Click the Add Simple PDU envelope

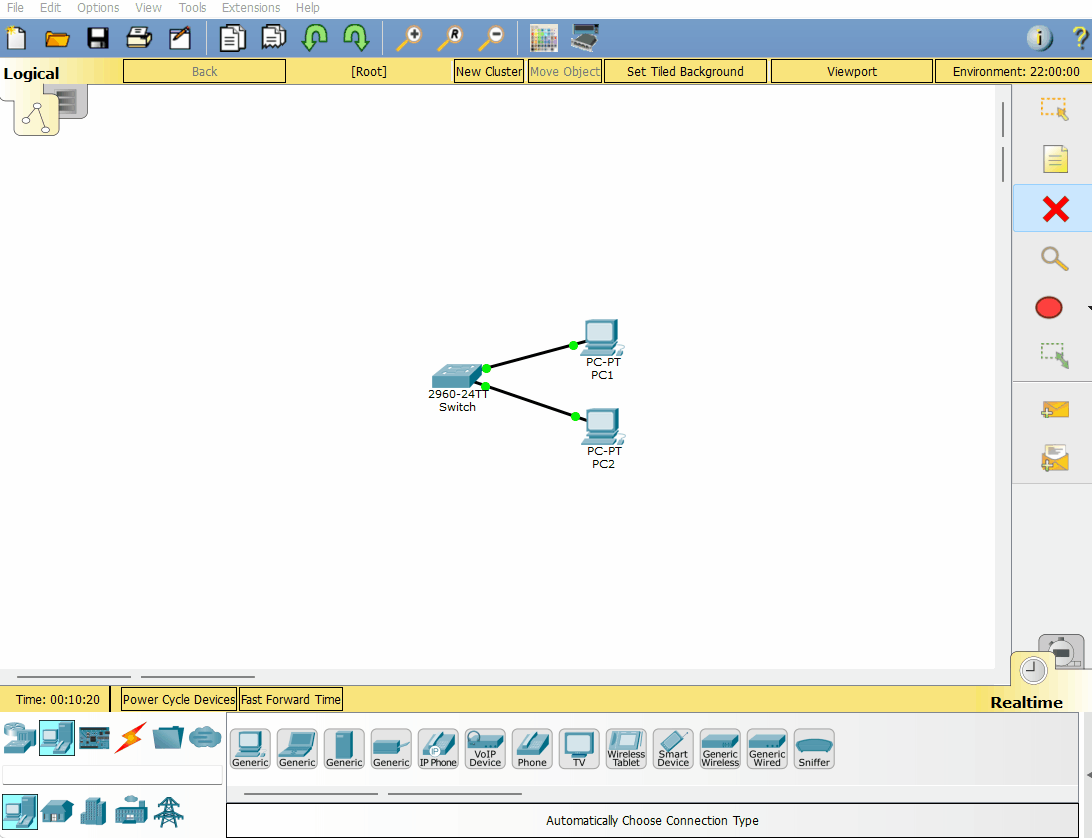click(x=1054, y=409)
